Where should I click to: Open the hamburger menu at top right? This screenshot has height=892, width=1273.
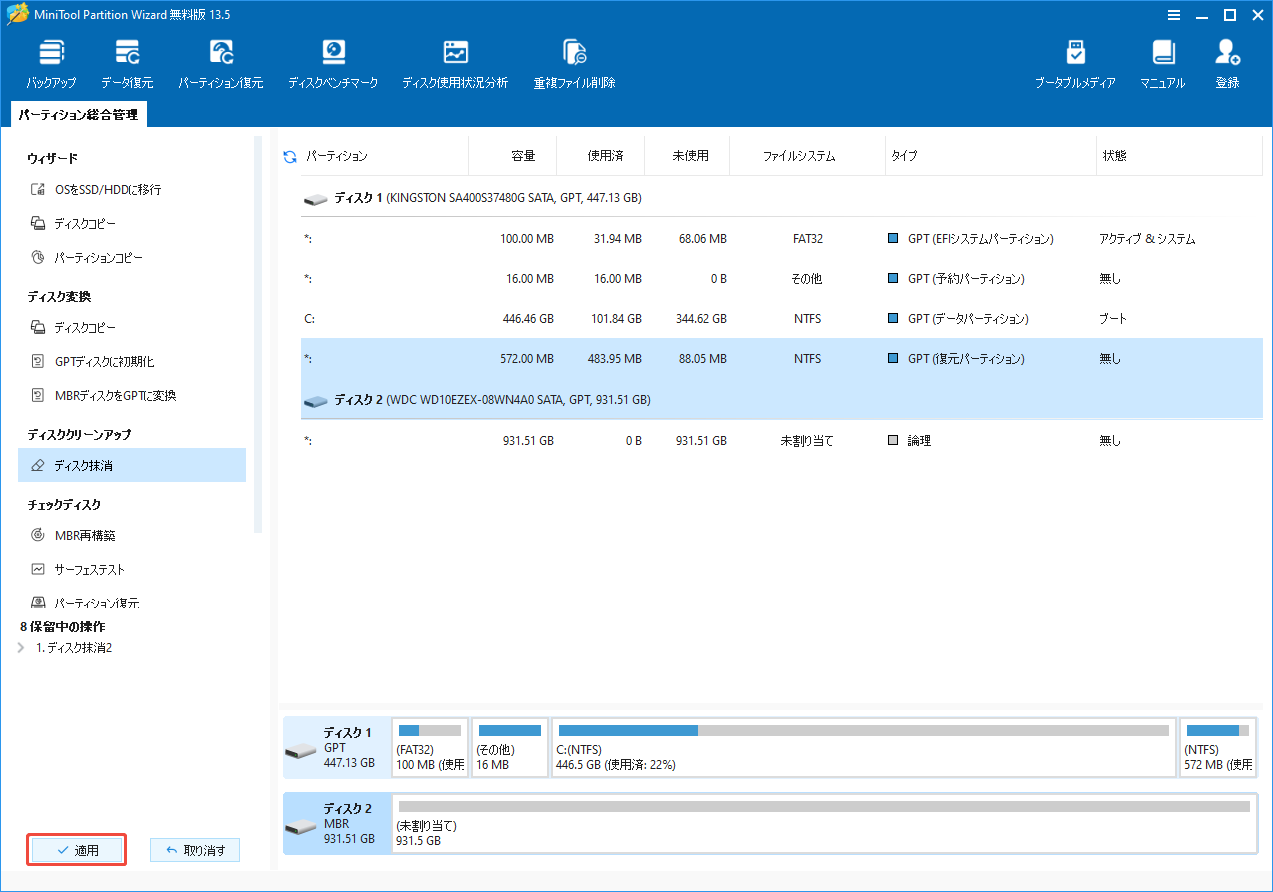click(1172, 15)
